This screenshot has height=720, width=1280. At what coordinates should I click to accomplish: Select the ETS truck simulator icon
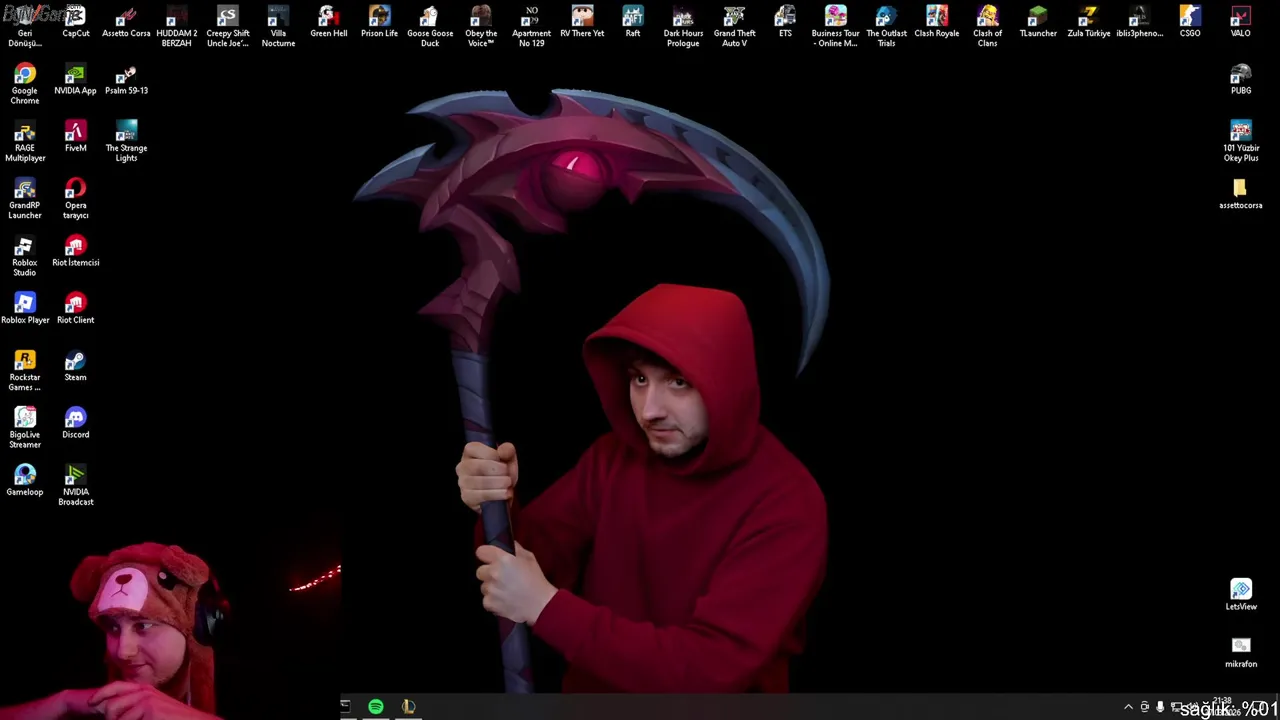(x=785, y=22)
